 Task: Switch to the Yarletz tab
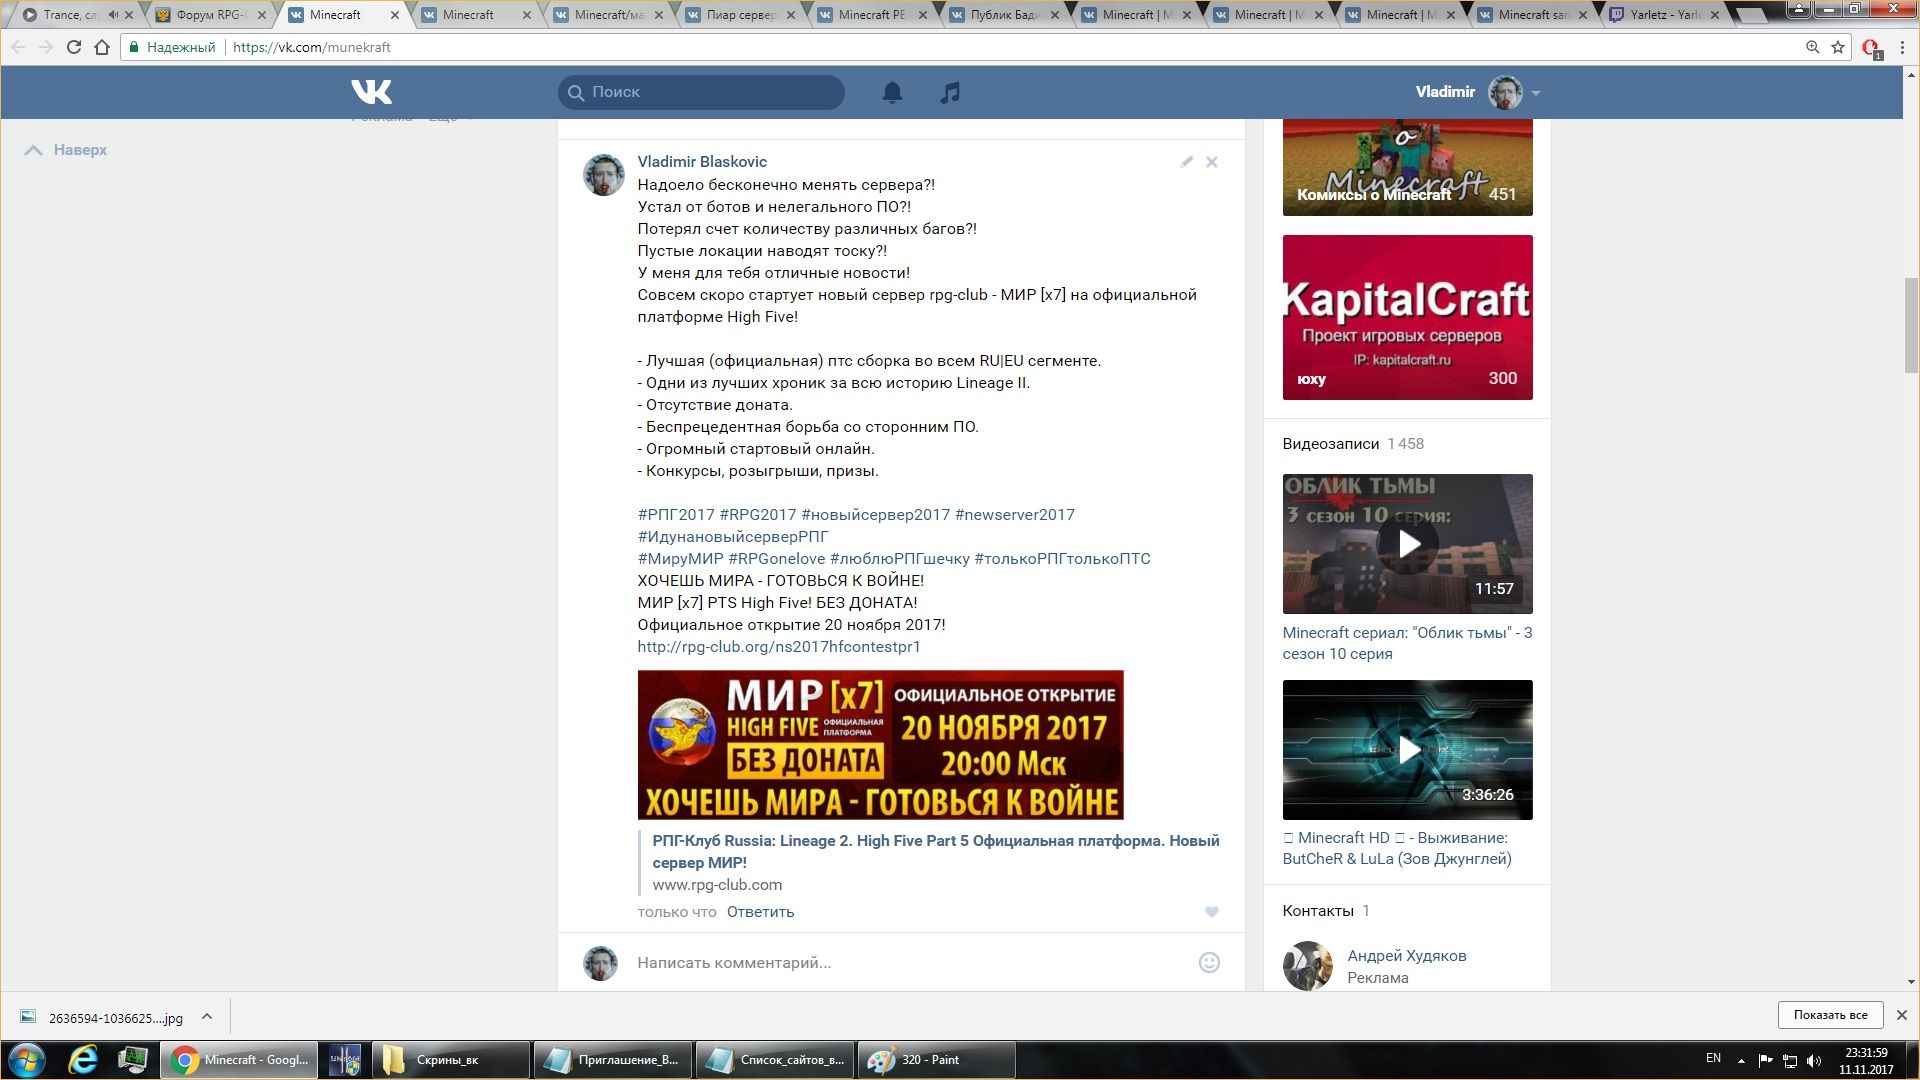(x=1665, y=15)
